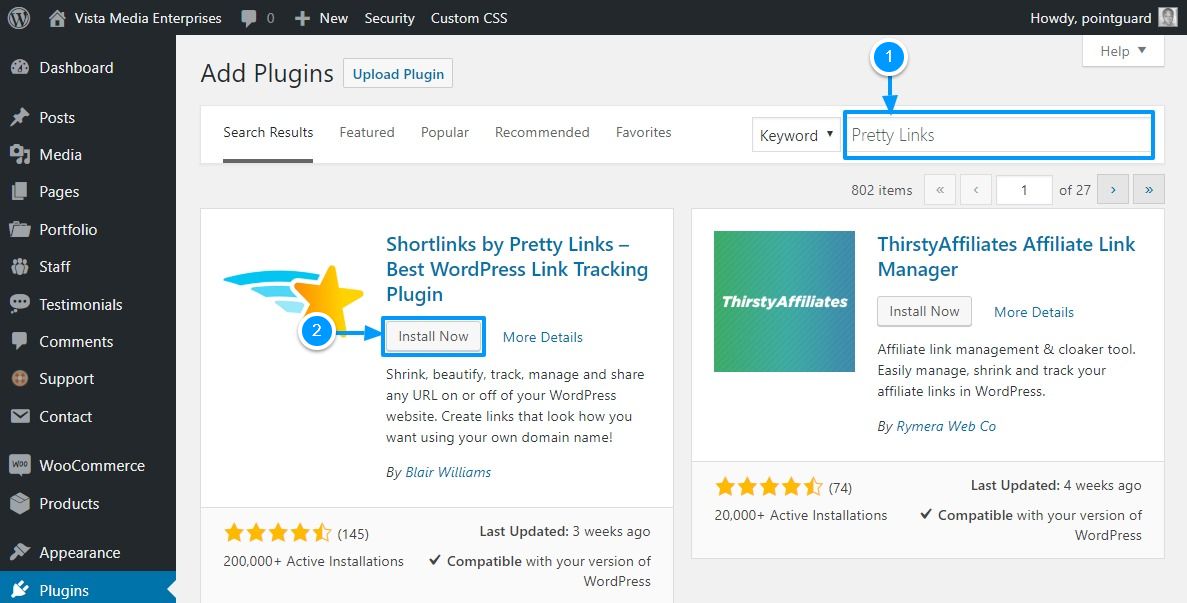Open More Details for Pretty Links plugin
The height and width of the screenshot is (603, 1187).
click(x=543, y=337)
